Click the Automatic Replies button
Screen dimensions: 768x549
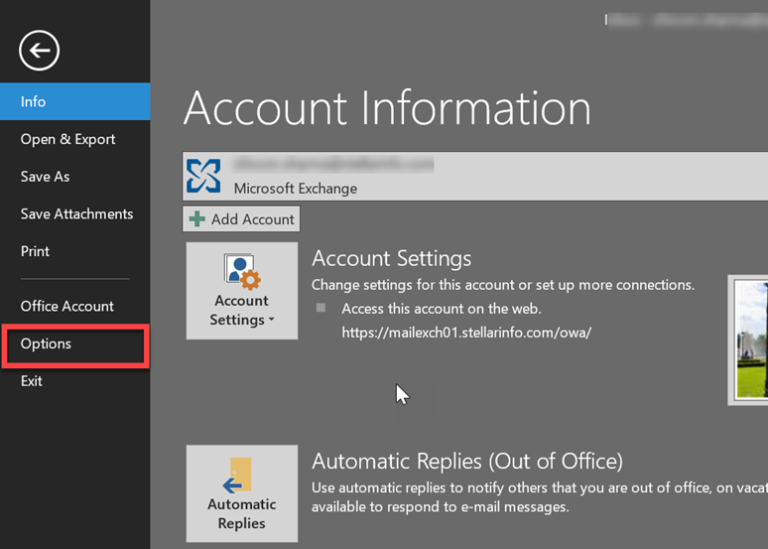coord(242,494)
